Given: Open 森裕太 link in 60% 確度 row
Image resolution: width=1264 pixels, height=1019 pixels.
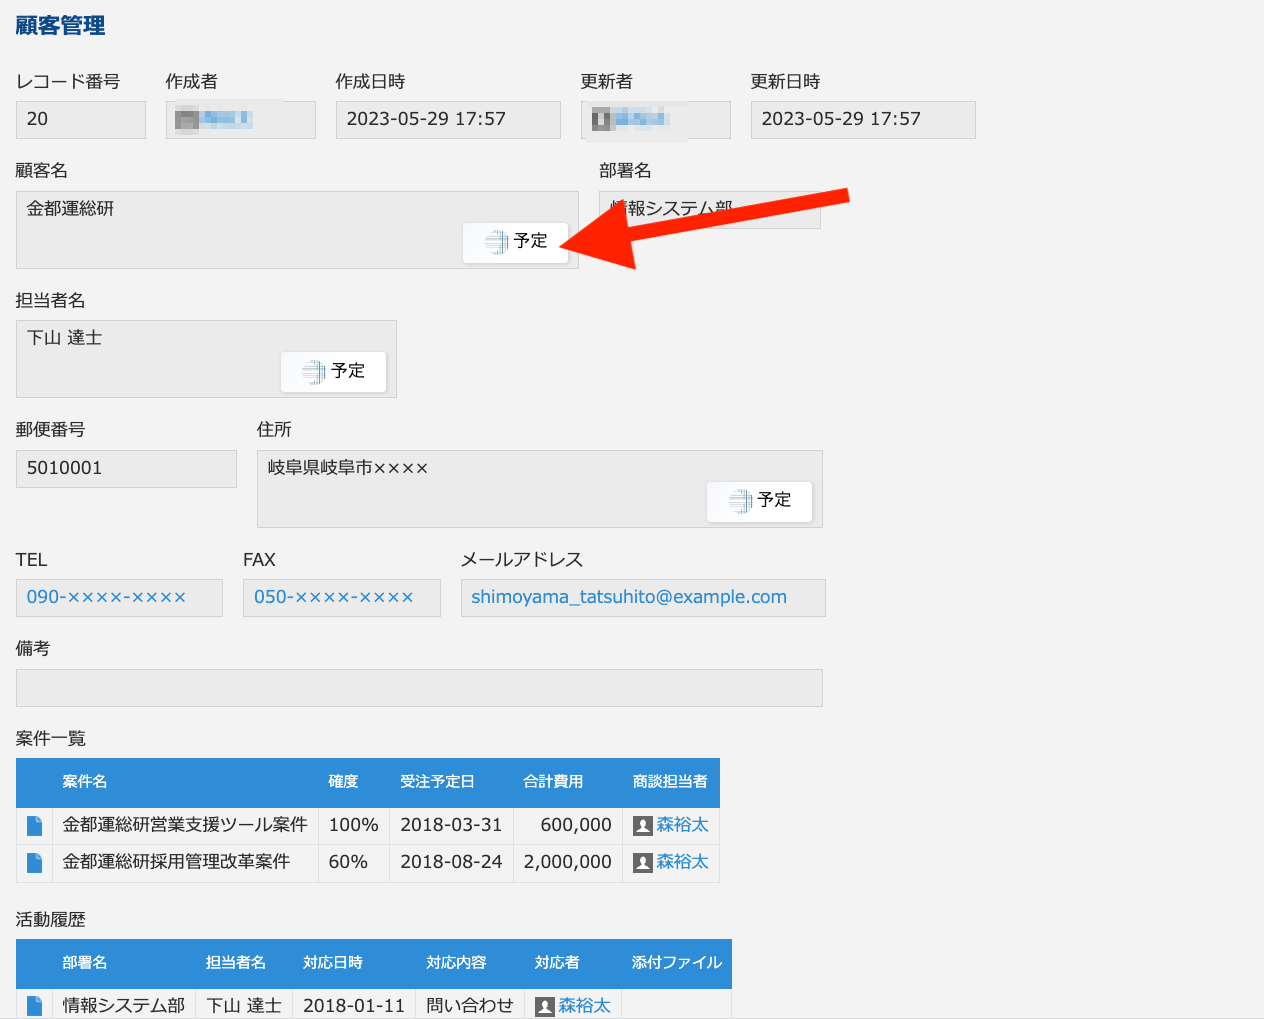Looking at the screenshot, I should pyautogui.click(x=682, y=862).
